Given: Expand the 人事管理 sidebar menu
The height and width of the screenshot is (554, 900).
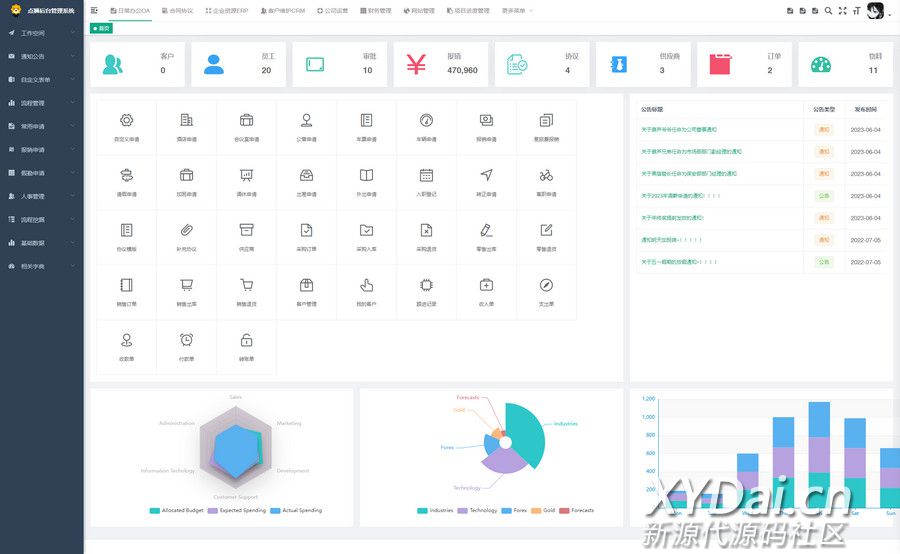Looking at the screenshot, I should [x=41, y=196].
